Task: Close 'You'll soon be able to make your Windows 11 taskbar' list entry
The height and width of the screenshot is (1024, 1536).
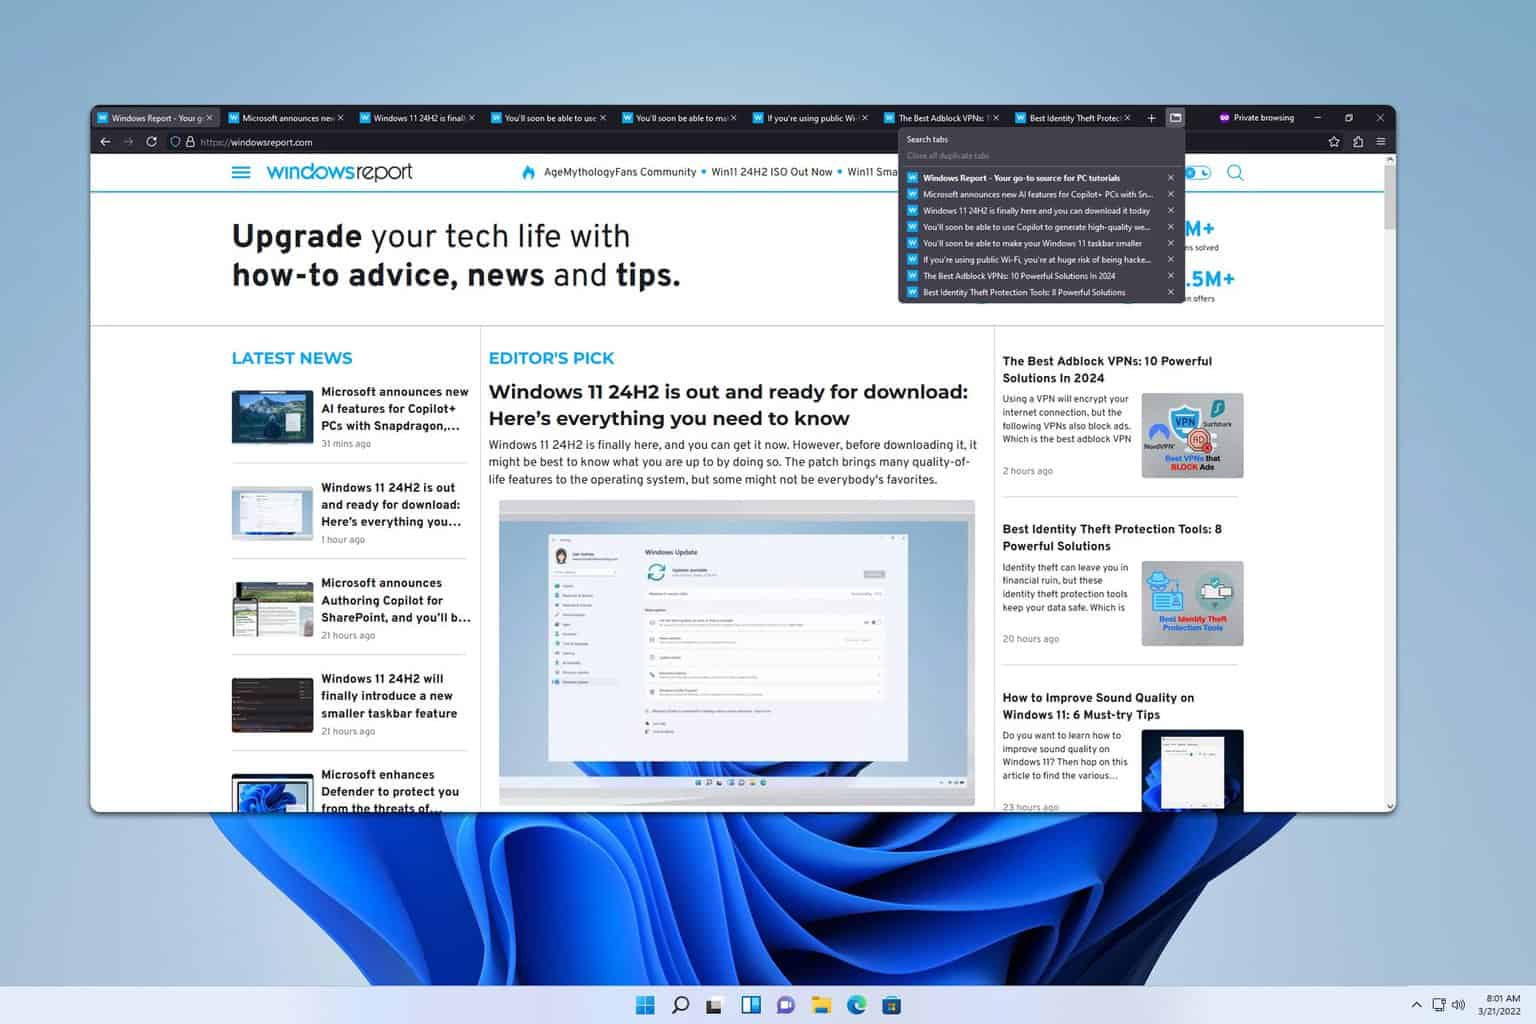Action: click(x=1171, y=243)
